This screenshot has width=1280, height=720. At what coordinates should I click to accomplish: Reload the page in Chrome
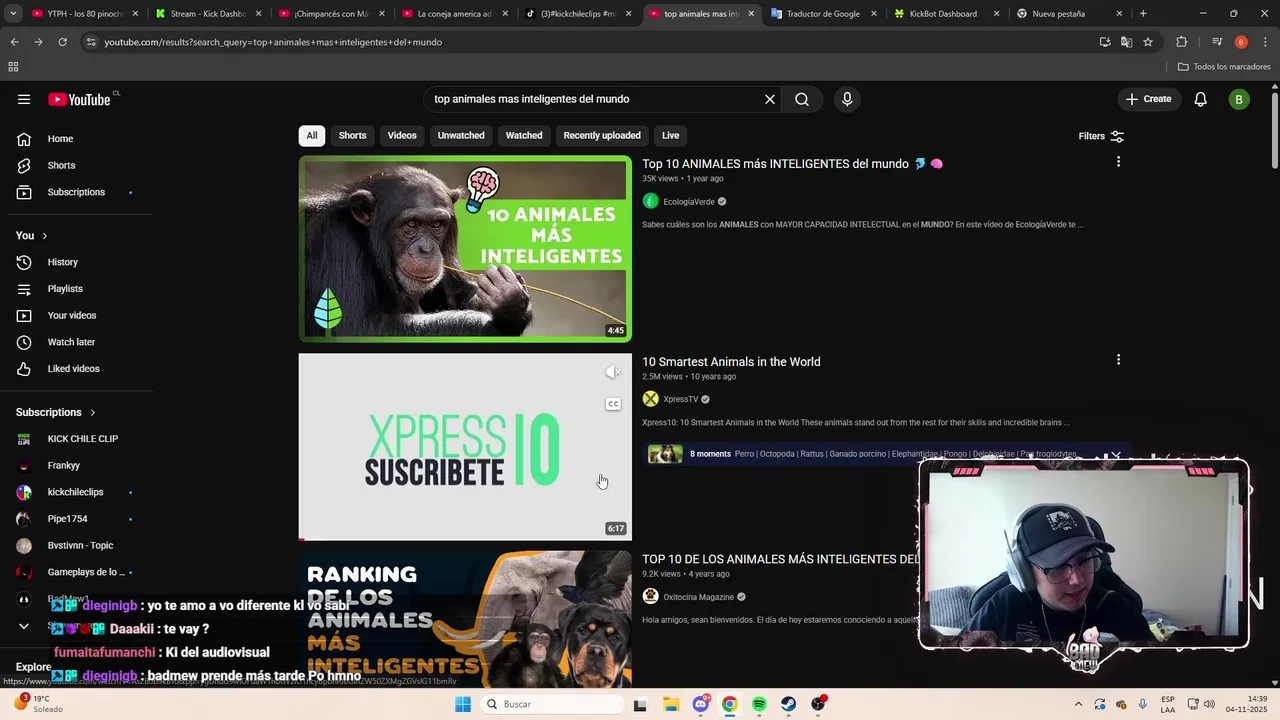pyautogui.click(x=62, y=42)
